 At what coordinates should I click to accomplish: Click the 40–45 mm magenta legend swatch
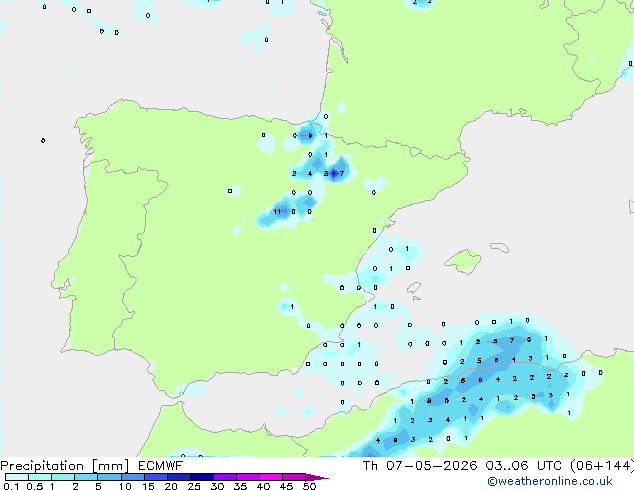pyautogui.click(x=271, y=477)
